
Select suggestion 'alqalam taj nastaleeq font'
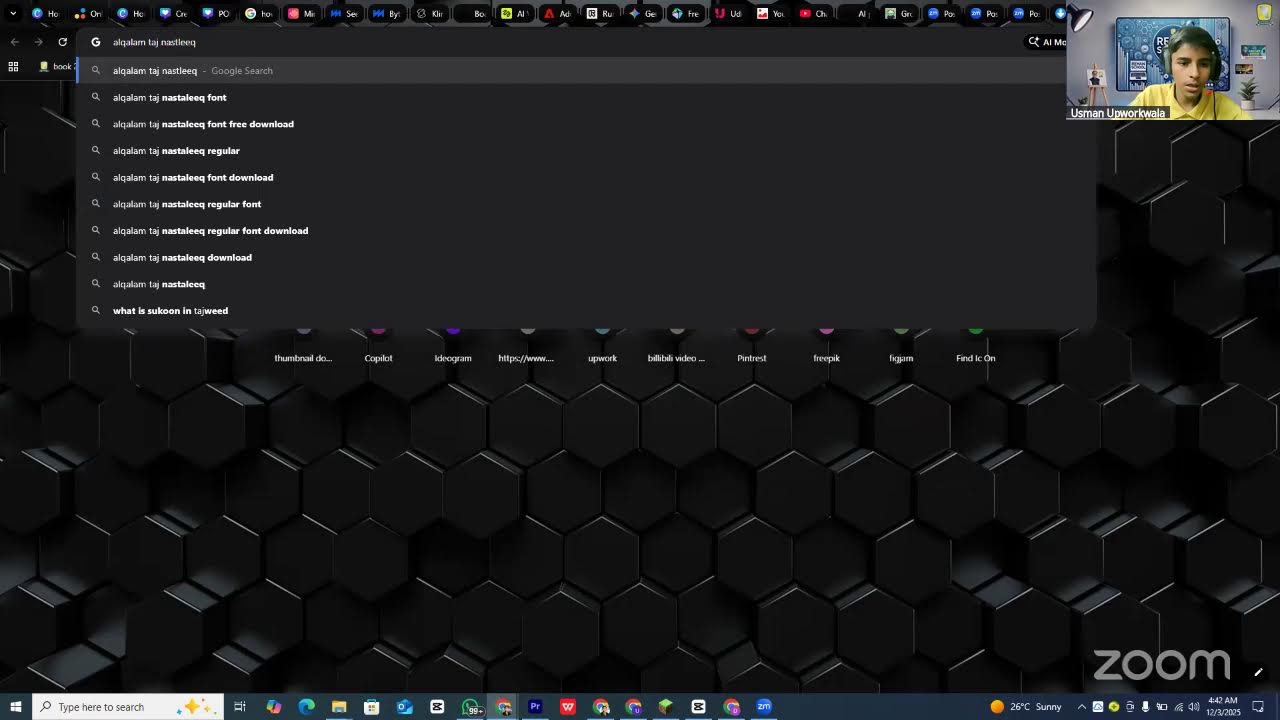(x=586, y=97)
